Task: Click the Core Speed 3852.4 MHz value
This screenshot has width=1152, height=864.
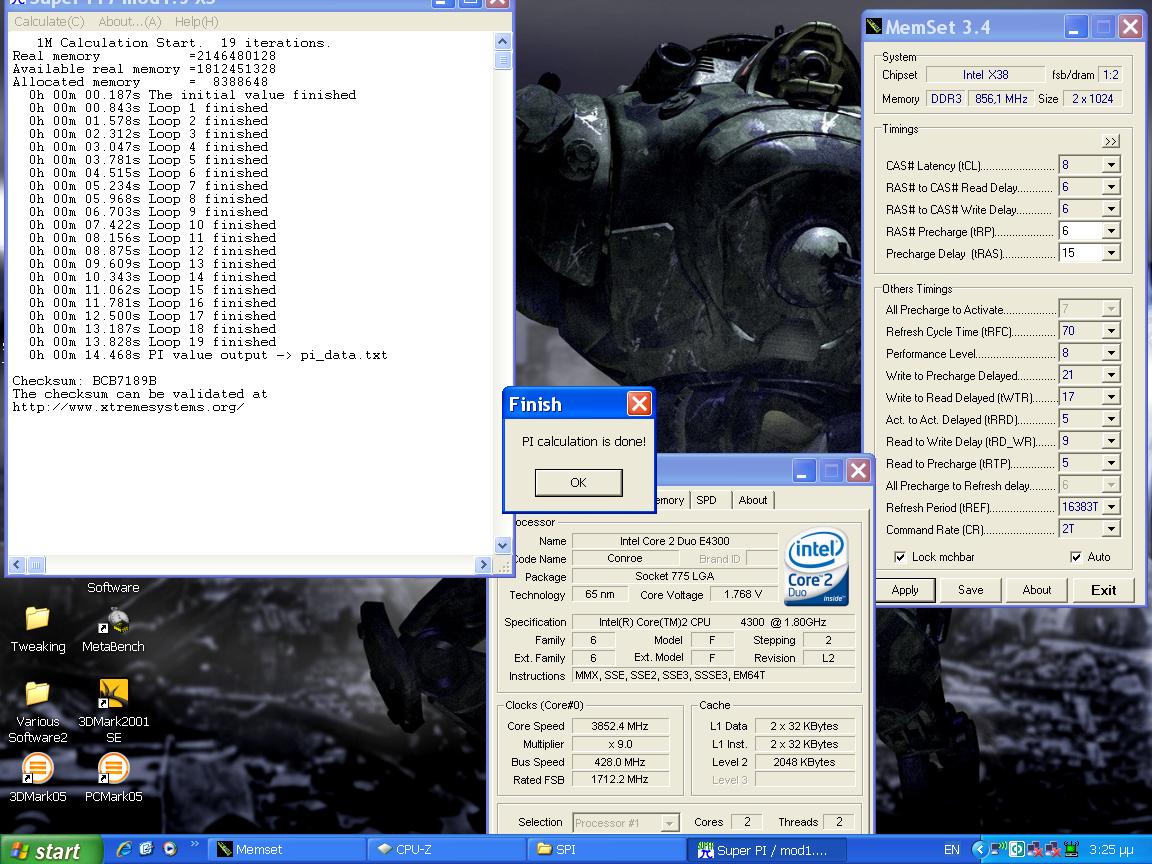Action: (619, 726)
